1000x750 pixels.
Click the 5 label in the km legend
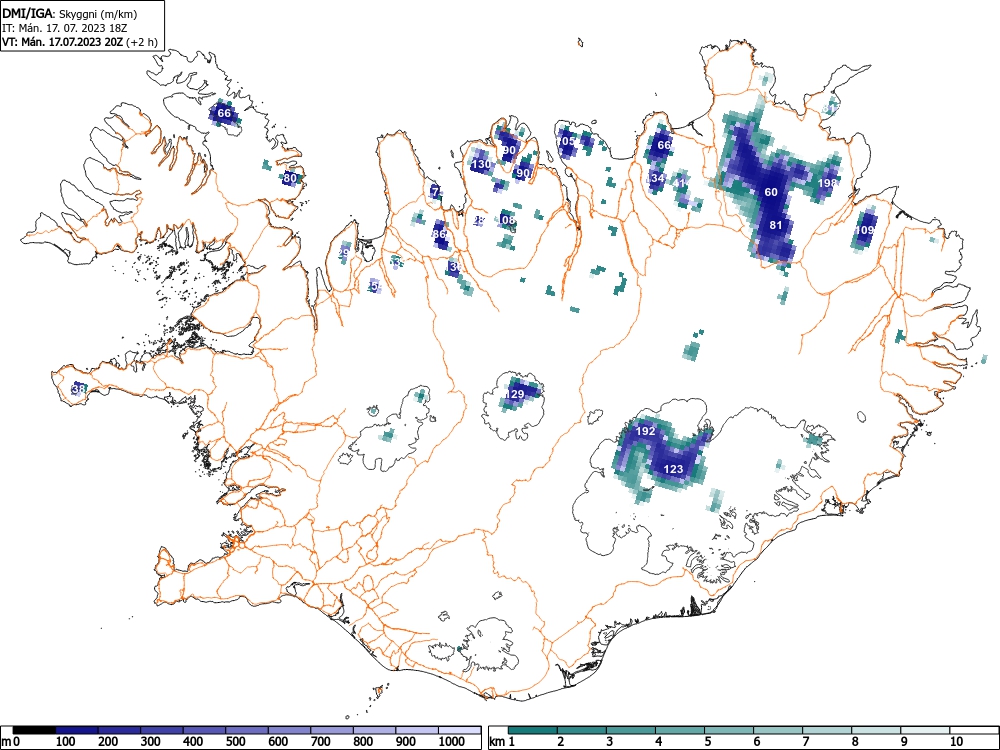tap(708, 741)
